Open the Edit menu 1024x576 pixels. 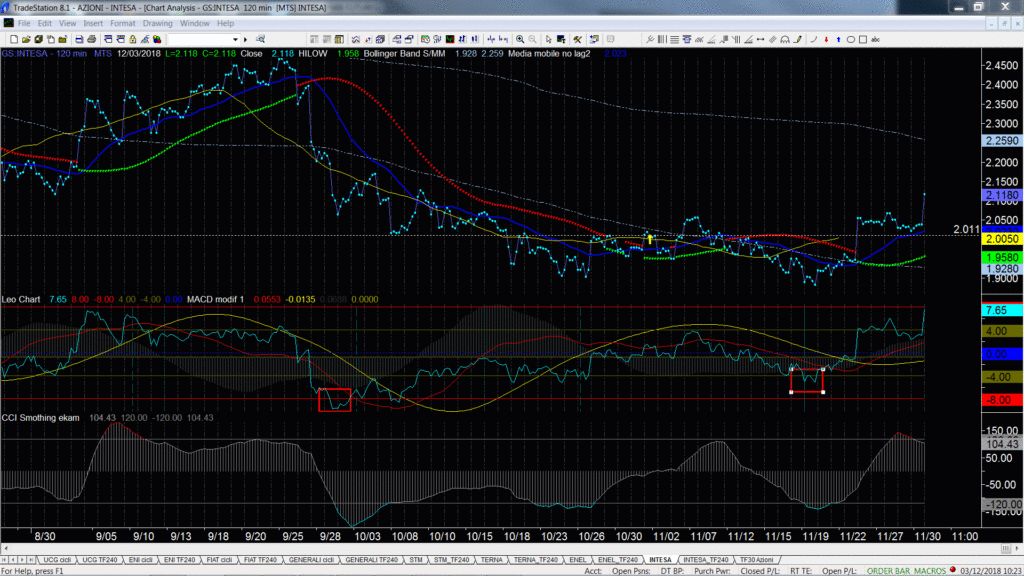point(44,24)
